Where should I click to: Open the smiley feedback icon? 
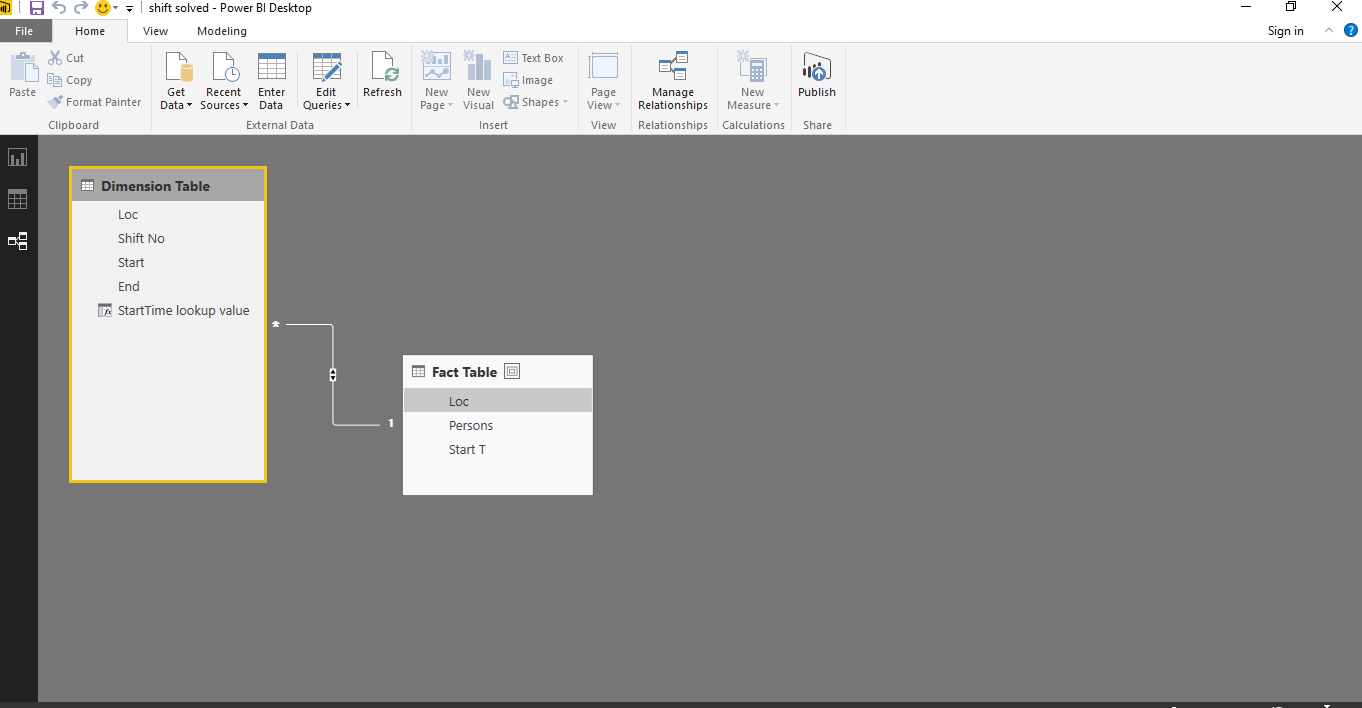103,8
